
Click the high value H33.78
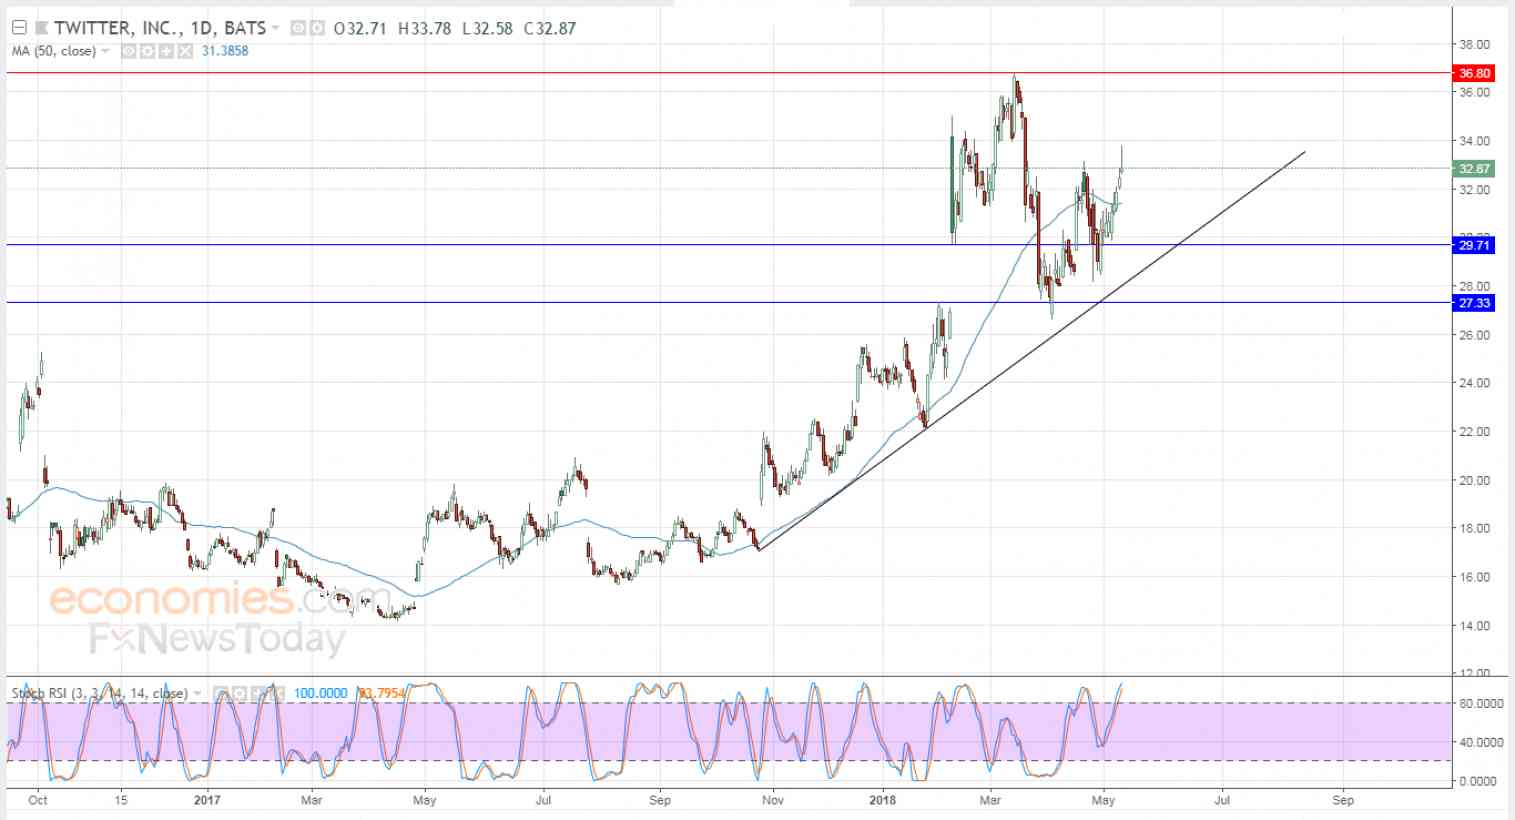(x=424, y=28)
